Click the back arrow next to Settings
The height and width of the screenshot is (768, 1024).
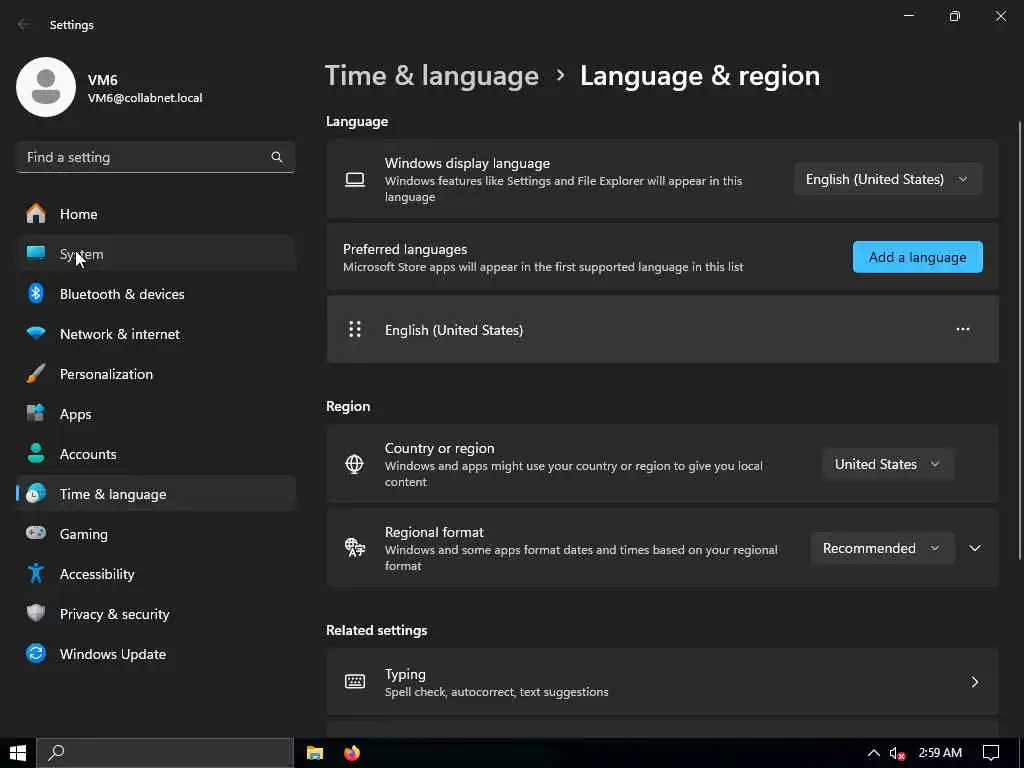click(24, 24)
